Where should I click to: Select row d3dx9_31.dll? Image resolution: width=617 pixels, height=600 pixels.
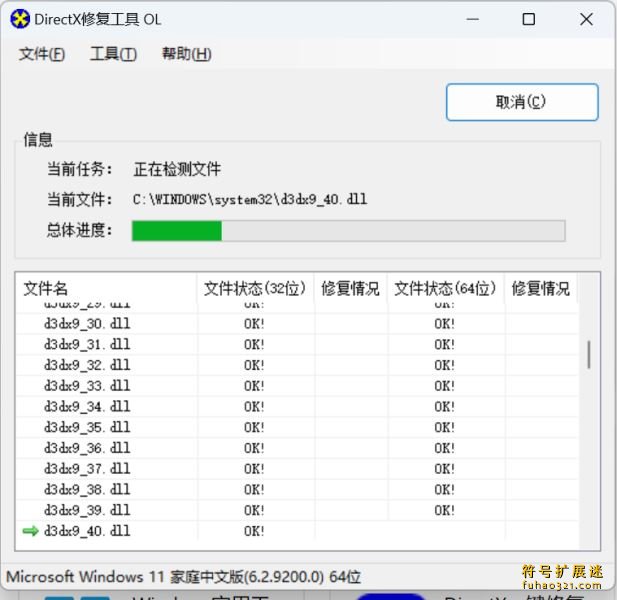tap(297, 345)
